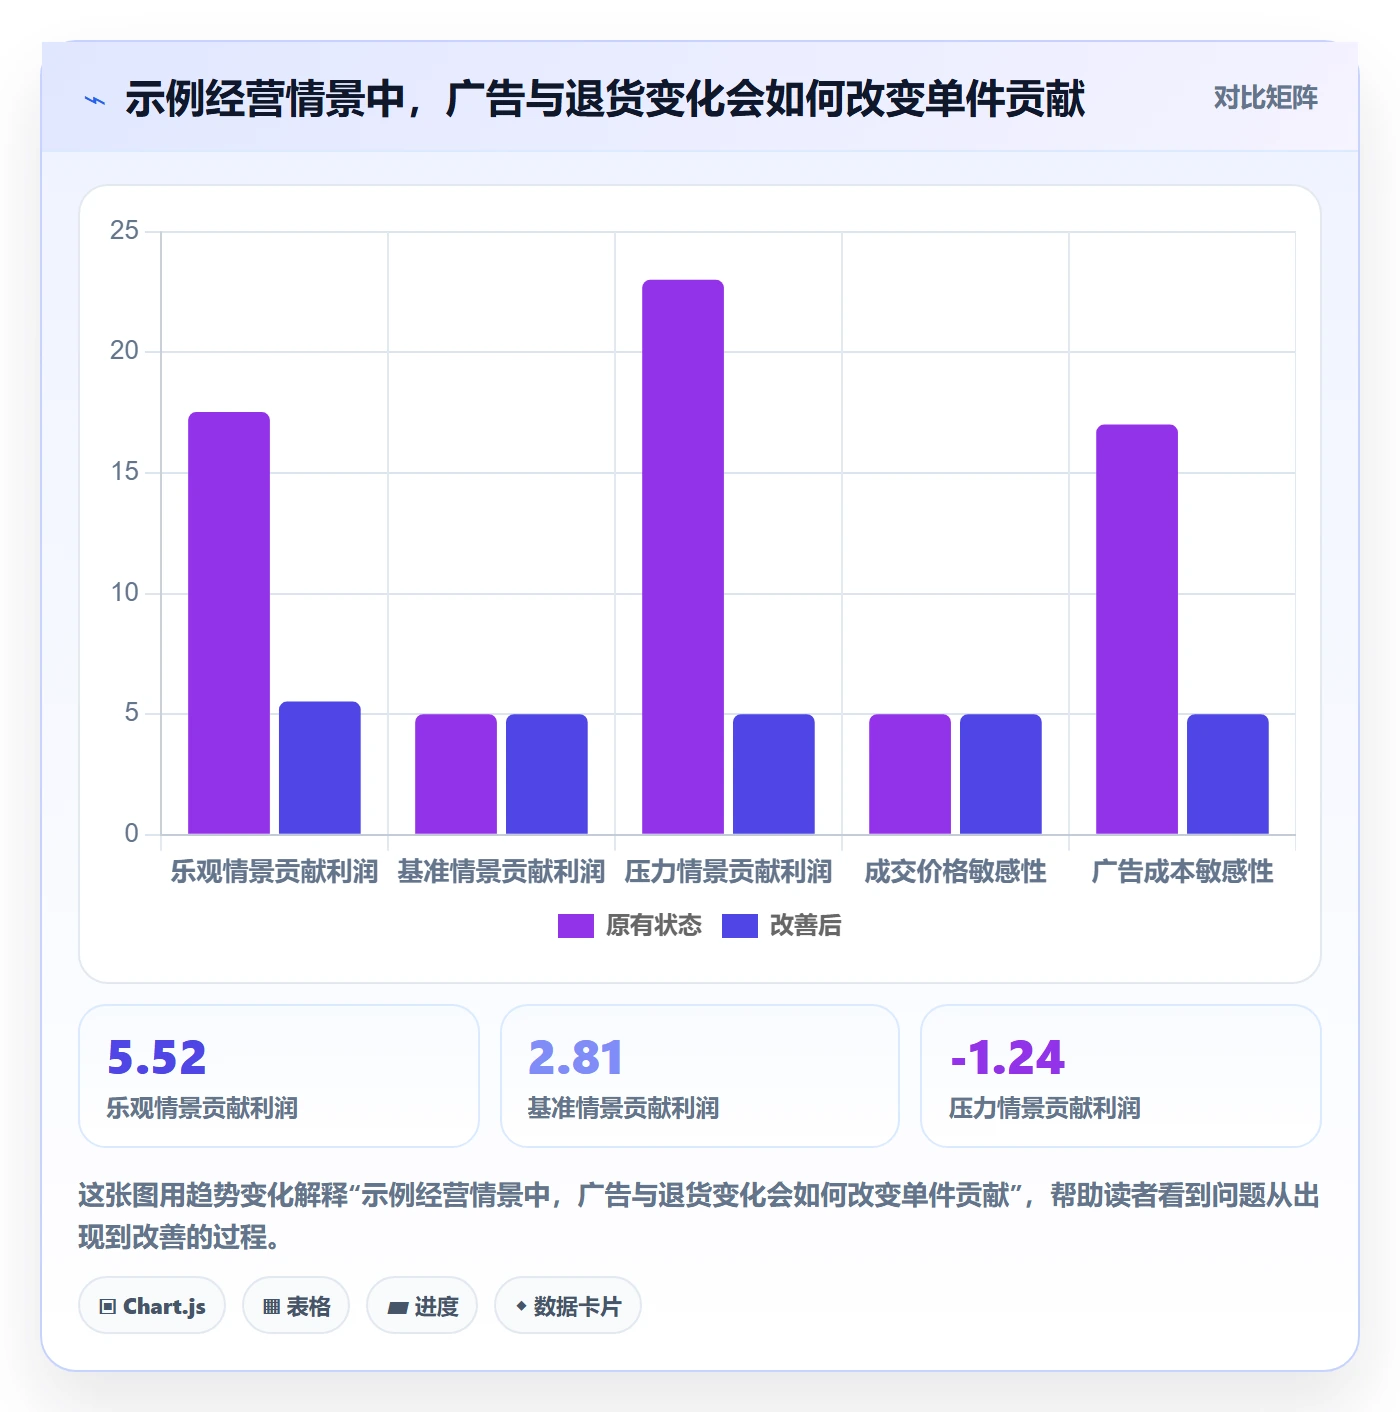Click the 原有状态 legend label
The image size is (1400, 1412).
point(654,926)
